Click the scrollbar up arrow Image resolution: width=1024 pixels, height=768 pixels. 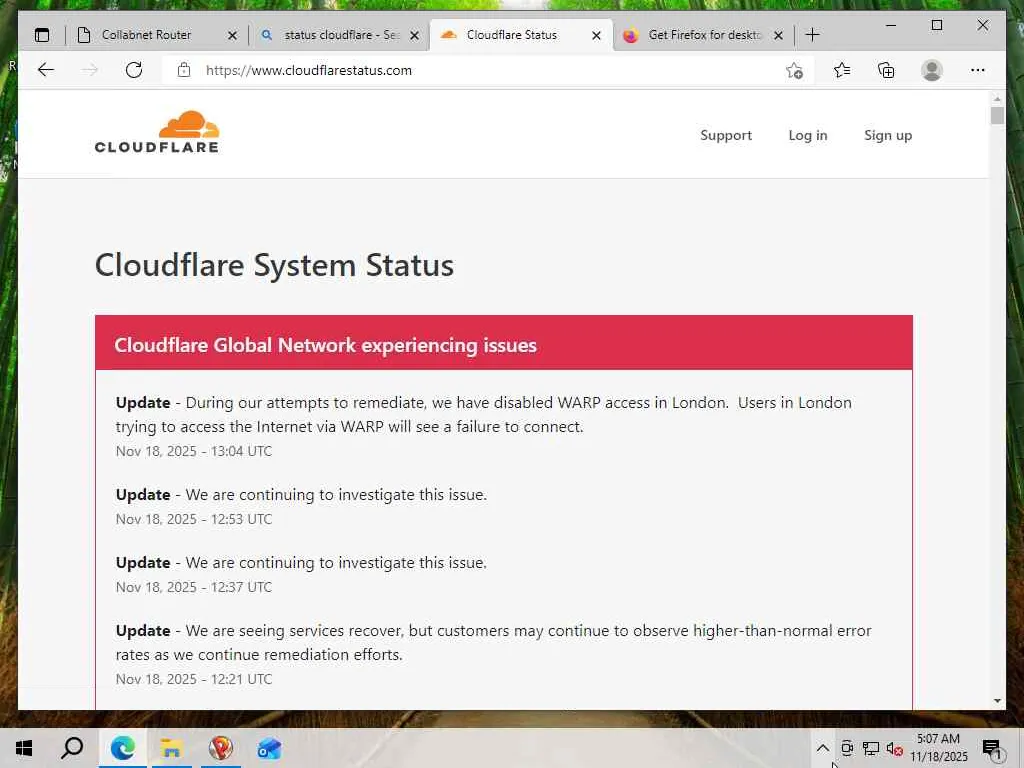(997, 99)
